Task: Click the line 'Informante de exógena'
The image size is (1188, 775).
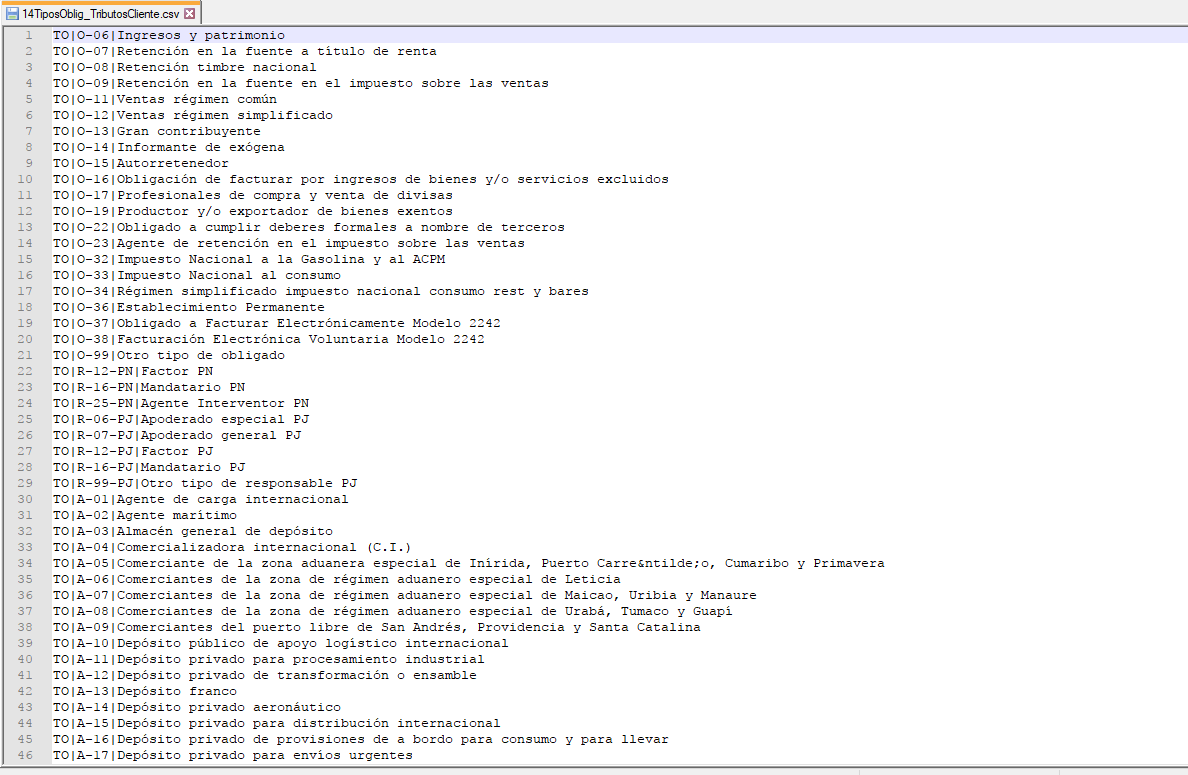Action: coord(169,147)
